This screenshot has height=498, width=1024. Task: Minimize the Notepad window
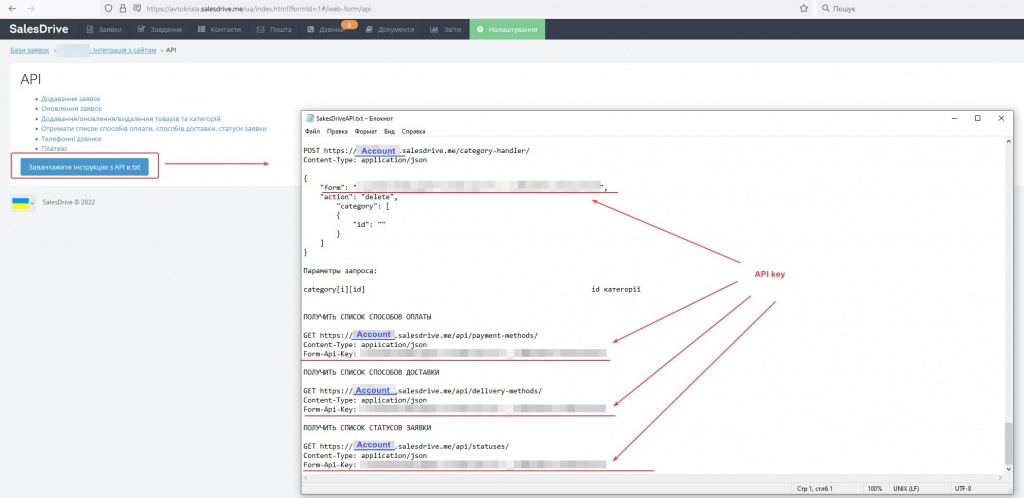coord(954,118)
